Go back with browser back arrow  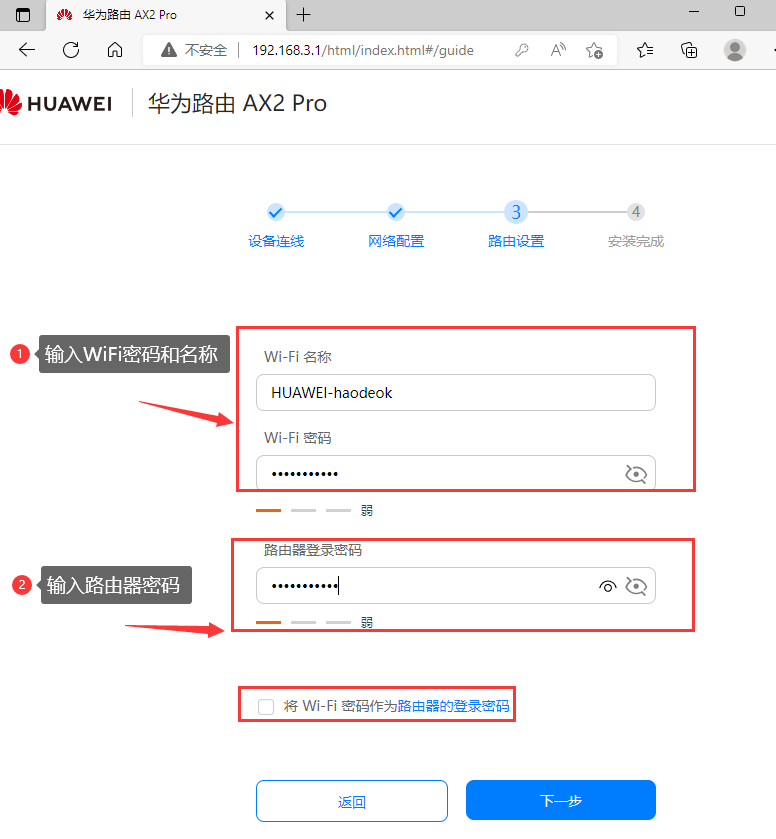tap(27, 50)
